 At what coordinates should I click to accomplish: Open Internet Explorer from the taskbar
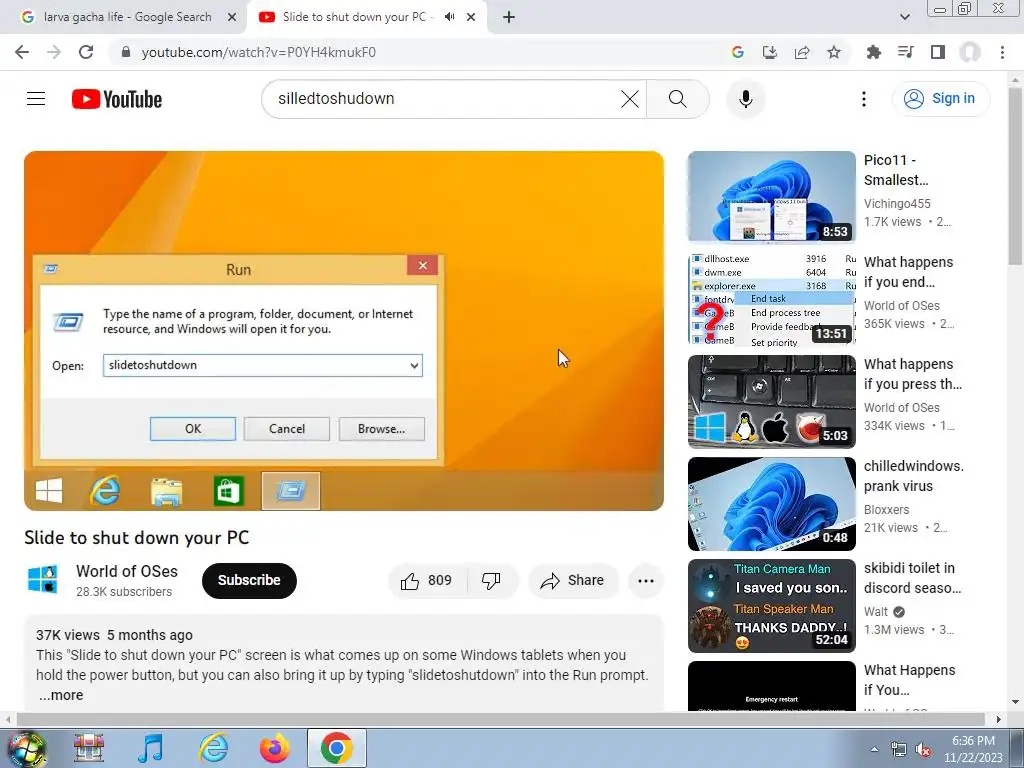pos(213,748)
